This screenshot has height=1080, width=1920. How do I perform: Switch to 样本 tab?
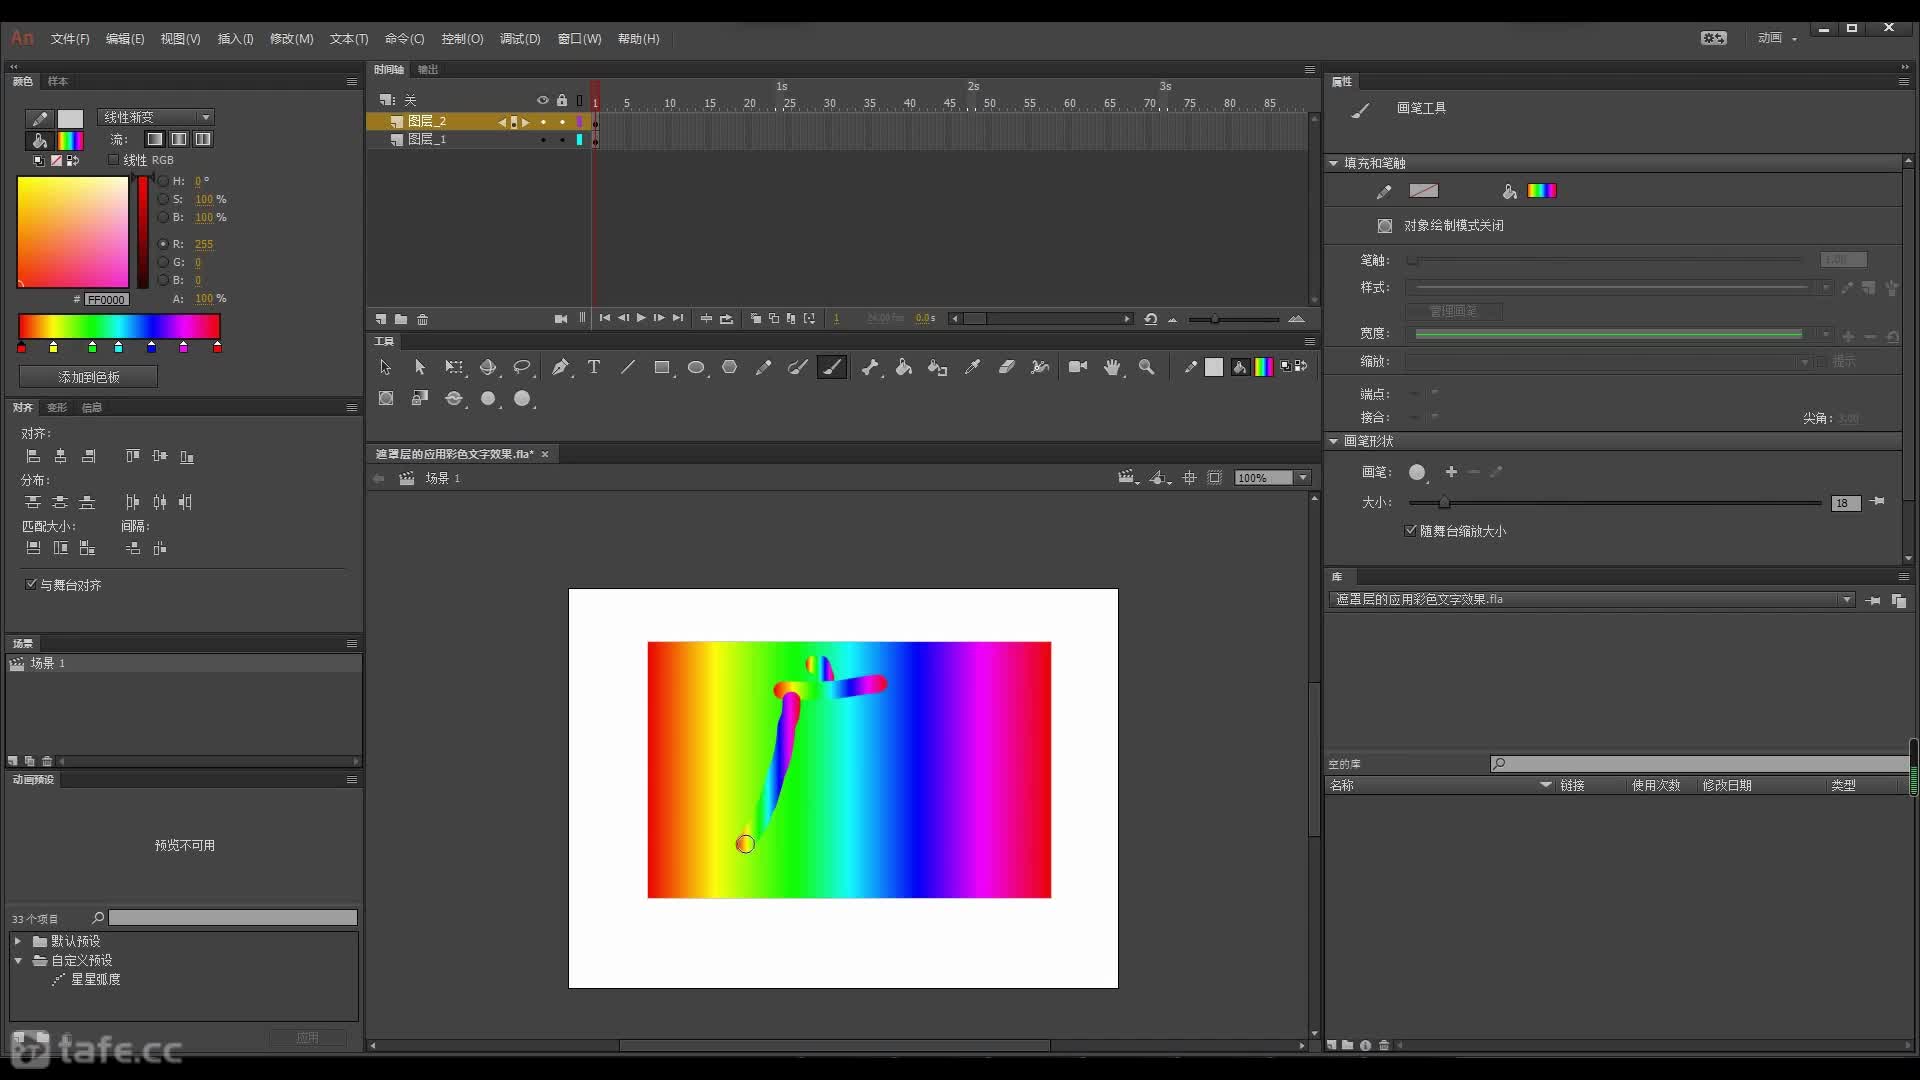58,81
